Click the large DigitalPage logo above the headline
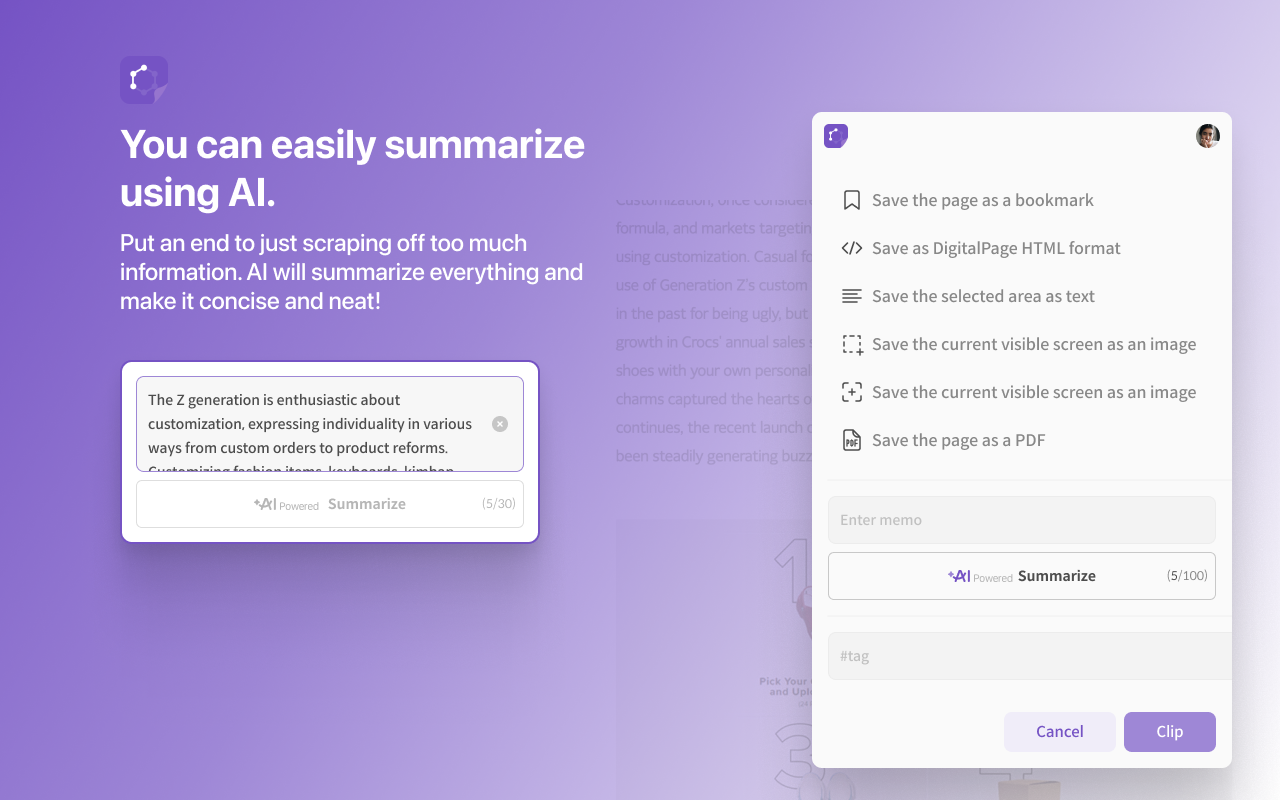The height and width of the screenshot is (800, 1280). click(143, 80)
